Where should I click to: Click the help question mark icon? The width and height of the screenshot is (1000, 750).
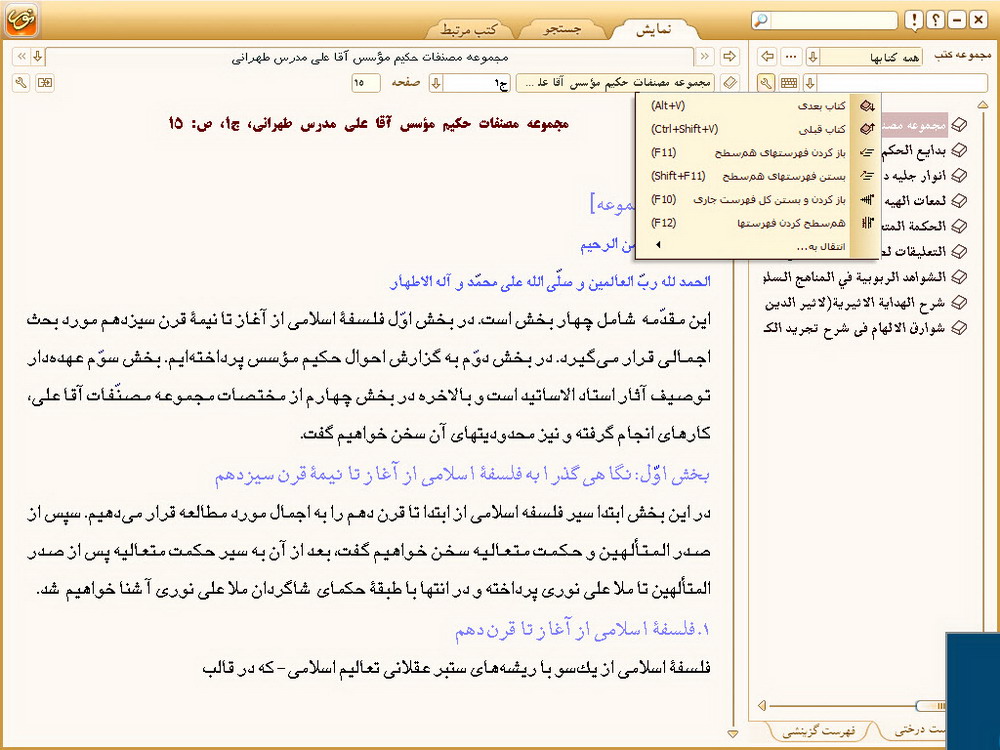tap(935, 20)
